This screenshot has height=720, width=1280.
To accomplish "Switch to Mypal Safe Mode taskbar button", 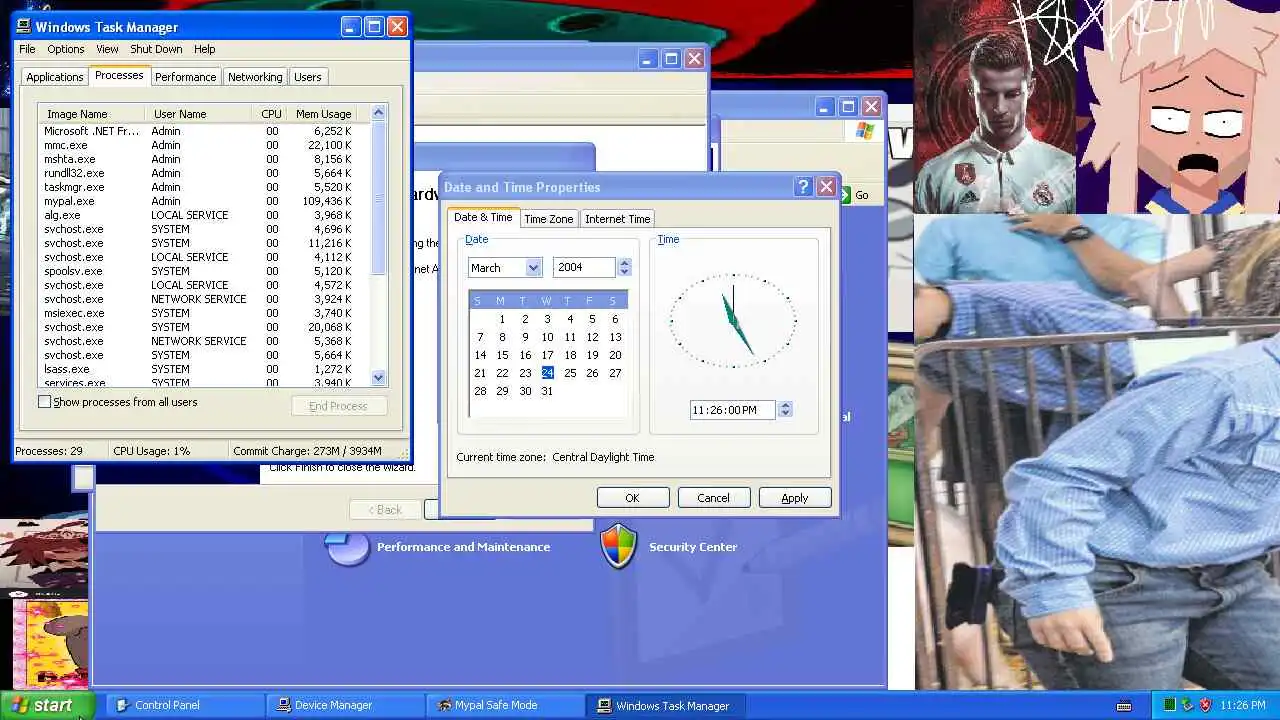I will click(x=505, y=705).
